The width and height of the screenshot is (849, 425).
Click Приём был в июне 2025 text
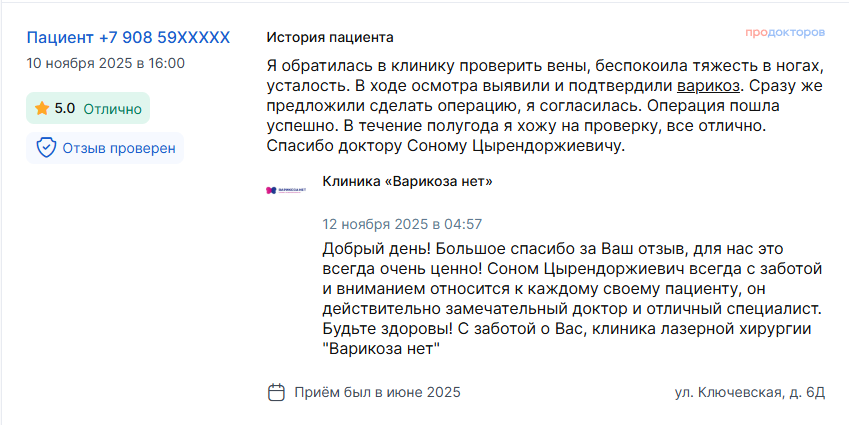click(377, 392)
